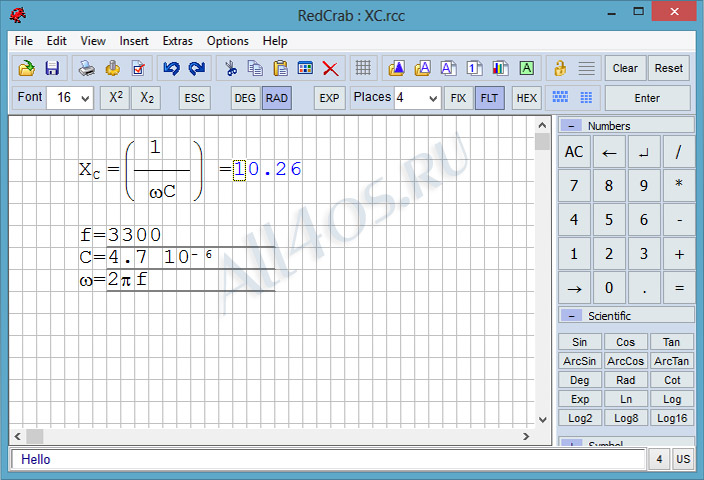Open the Font size dropdown
The height and width of the screenshot is (480, 704).
[x=84, y=98]
